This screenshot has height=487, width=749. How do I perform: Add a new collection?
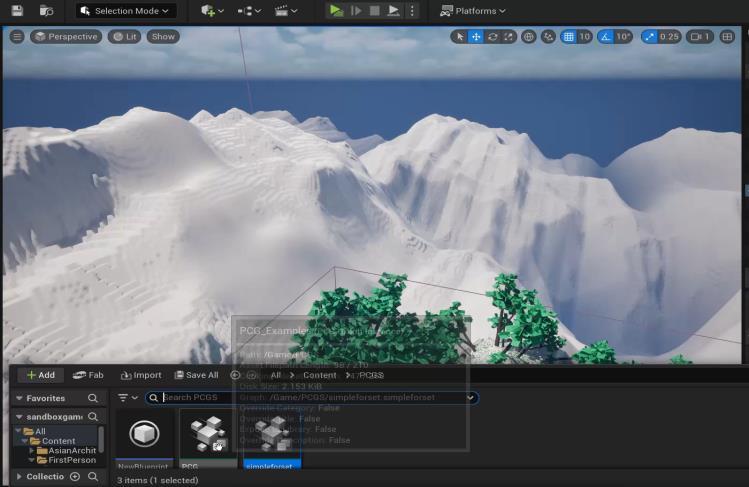coord(75,476)
